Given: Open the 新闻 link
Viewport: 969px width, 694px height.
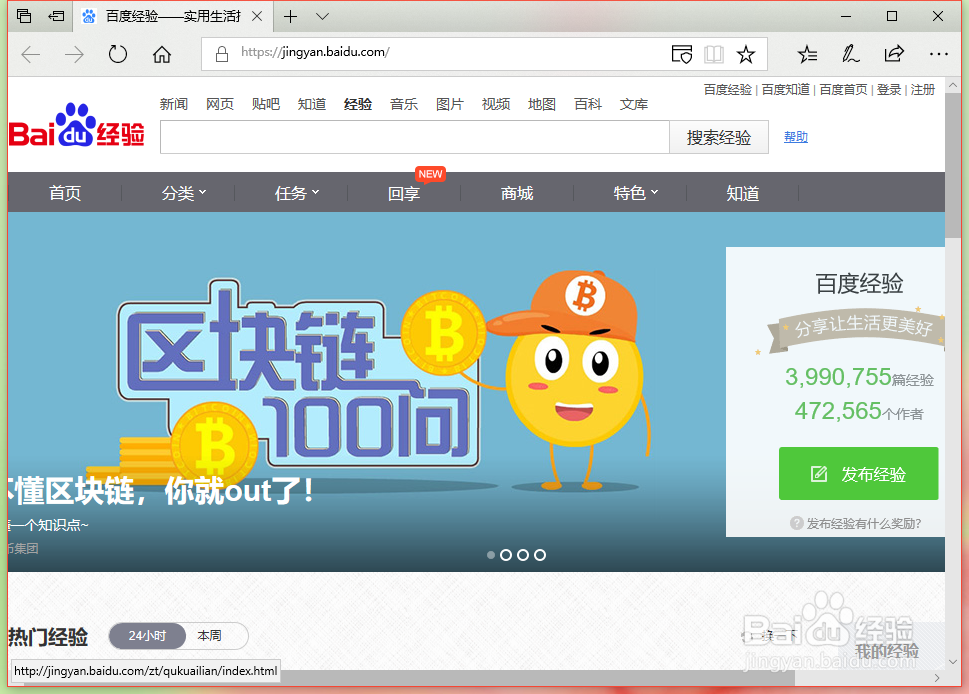Looking at the screenshot, I should click(174, 104).
